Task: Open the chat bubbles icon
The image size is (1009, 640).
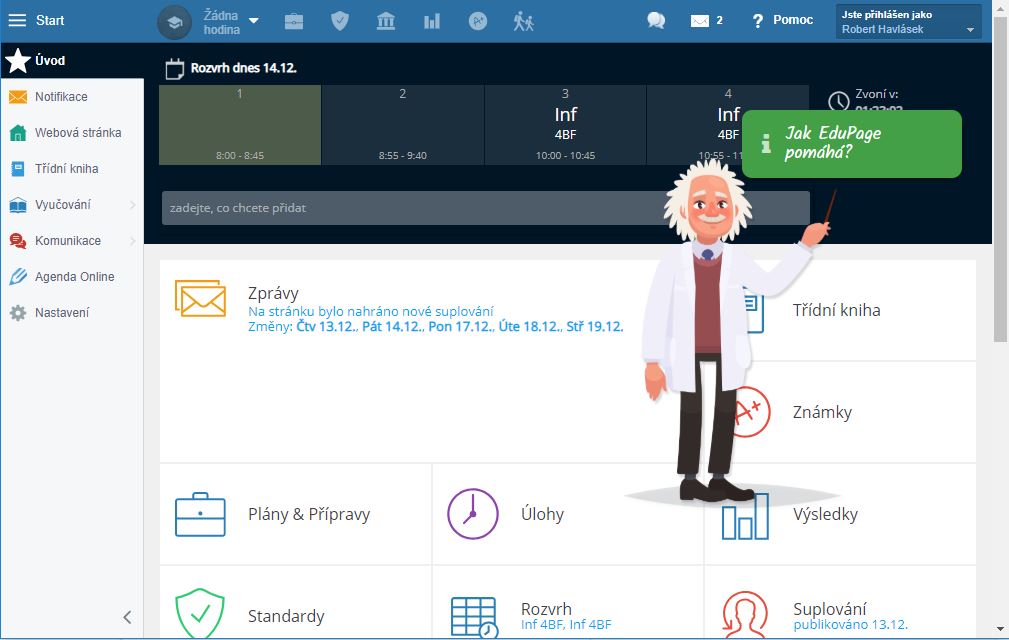Action: 656,21
